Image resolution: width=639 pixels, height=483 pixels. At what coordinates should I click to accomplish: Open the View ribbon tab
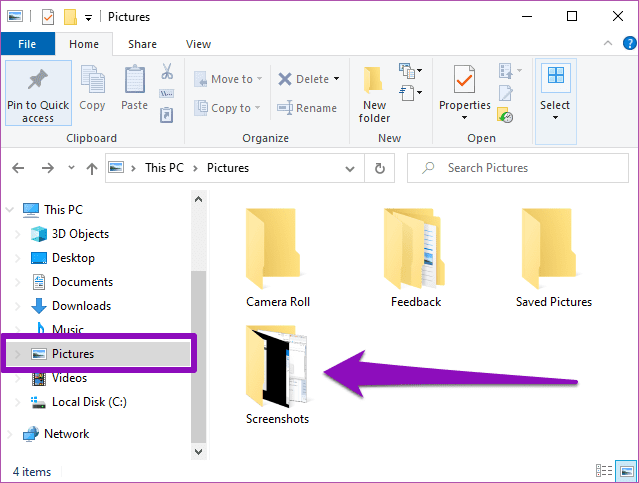(198, 44)
